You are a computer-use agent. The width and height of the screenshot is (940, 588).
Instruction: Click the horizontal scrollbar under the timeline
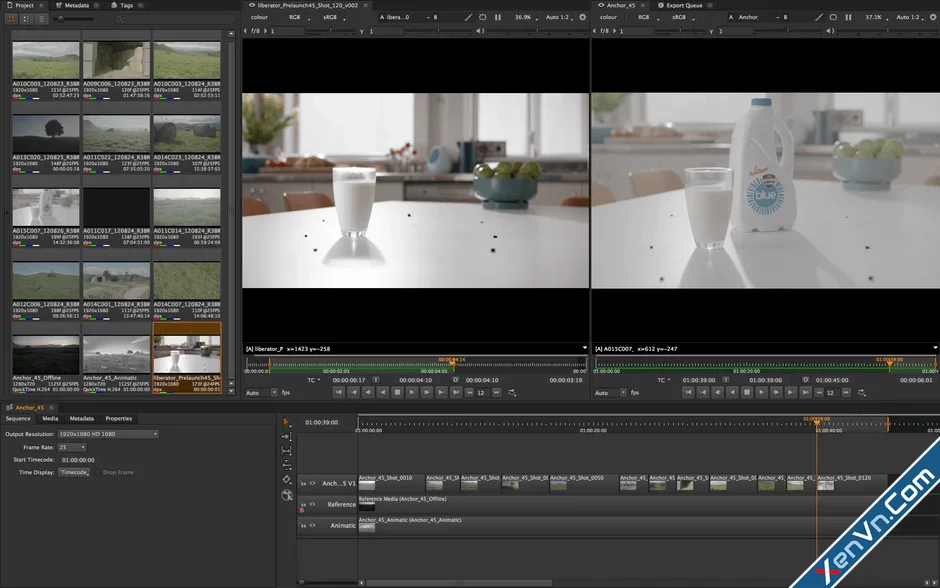click(459, 583)
